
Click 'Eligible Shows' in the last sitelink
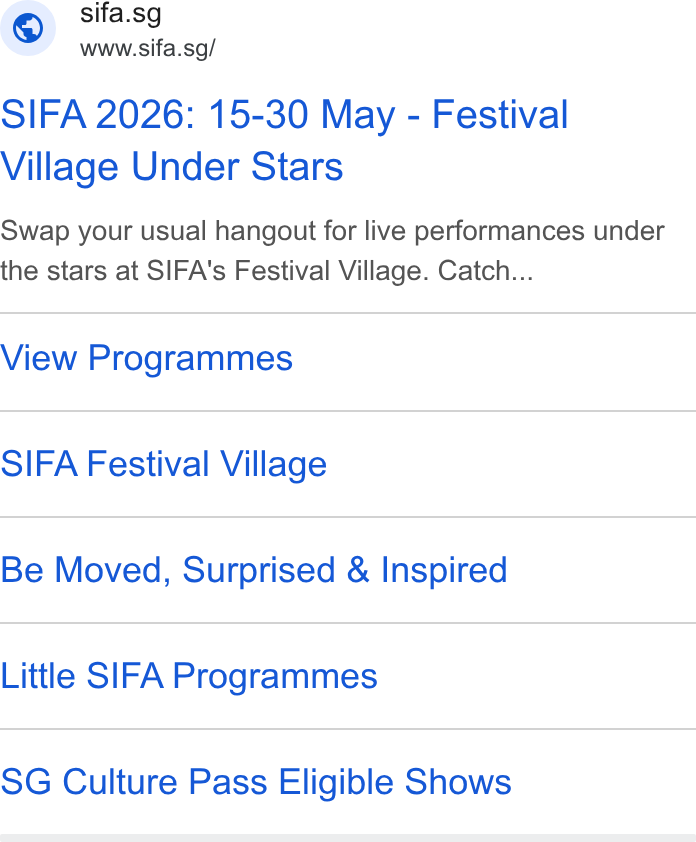[395, 781]
